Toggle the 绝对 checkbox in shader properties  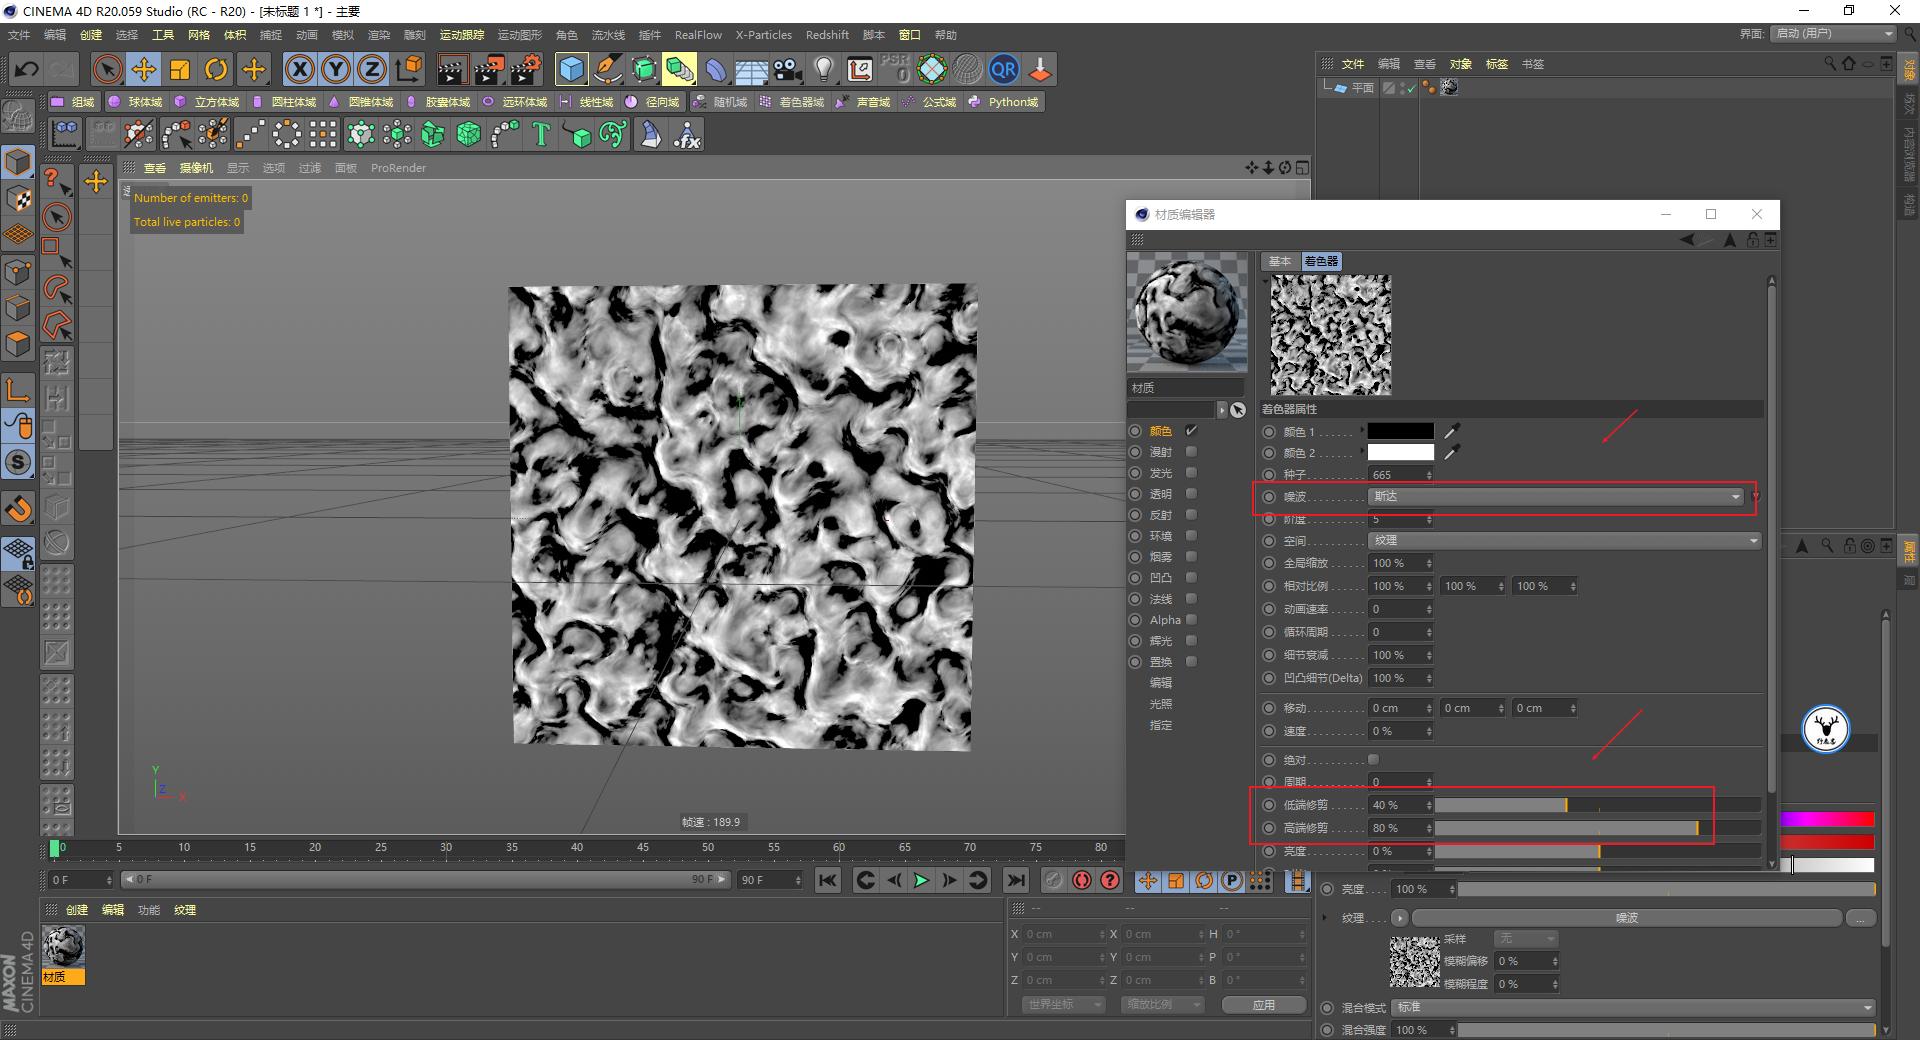point(1372,759)
